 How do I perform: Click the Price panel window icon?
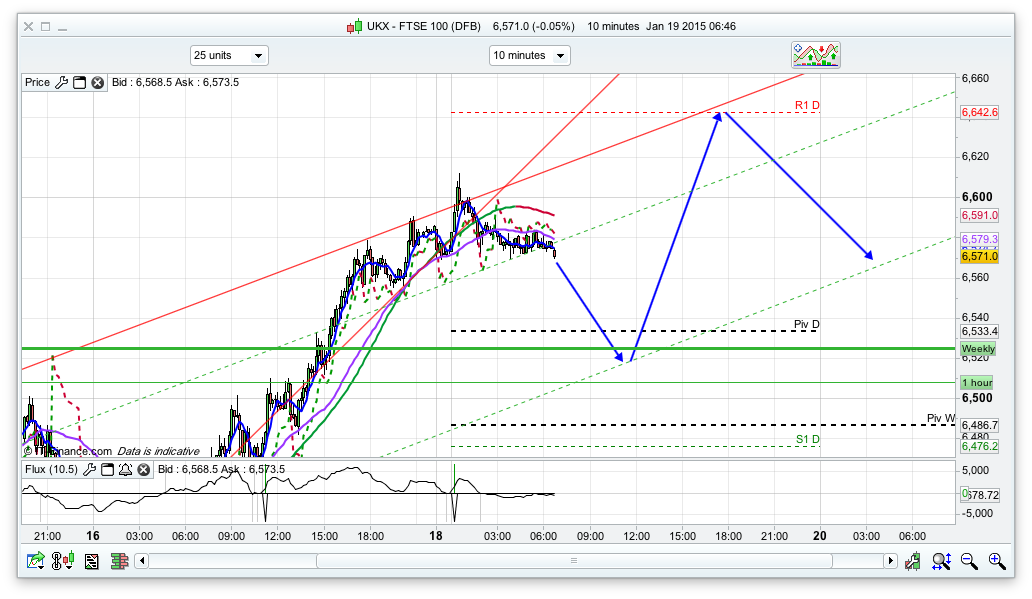79,83
